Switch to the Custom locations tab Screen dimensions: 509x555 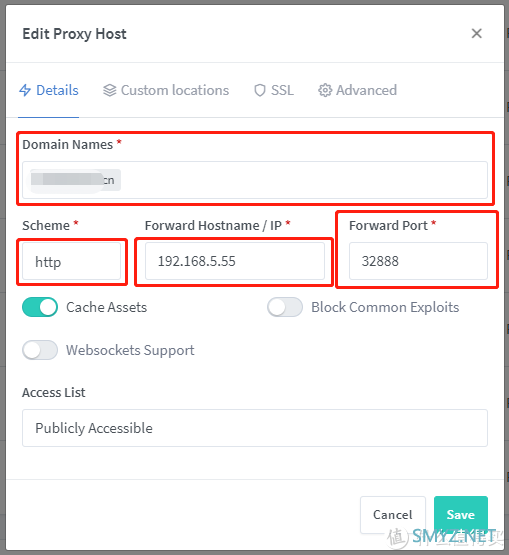166,90
